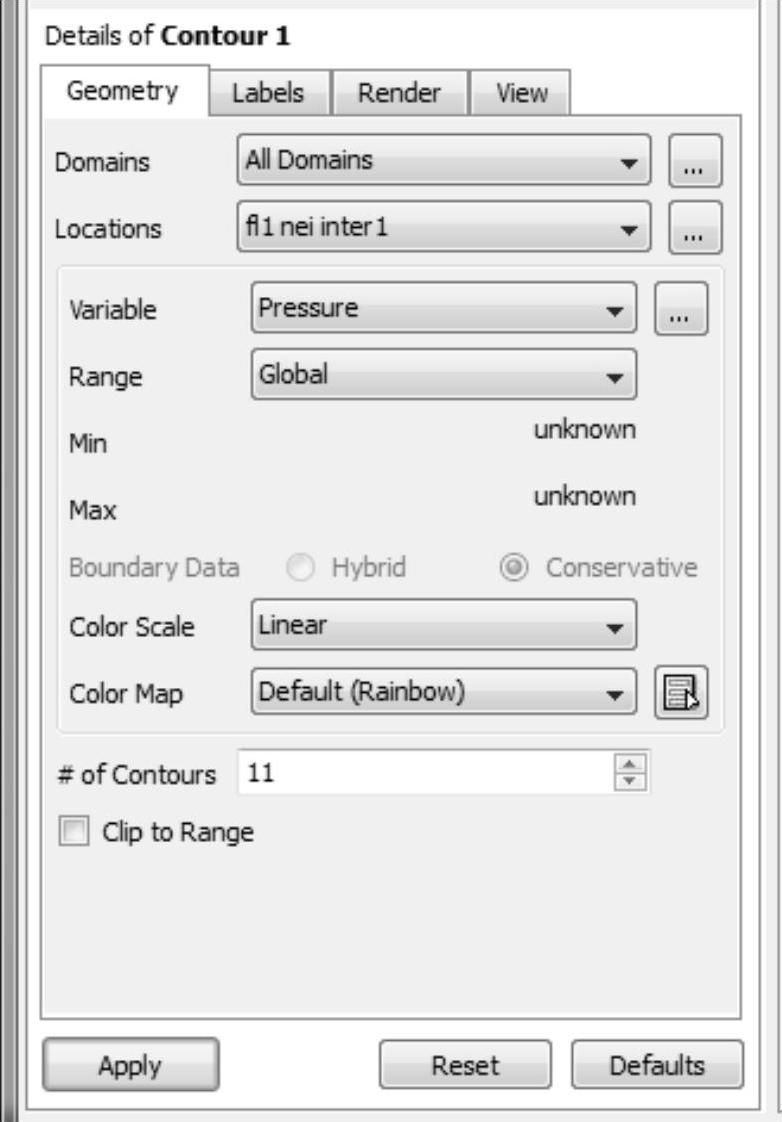Switch to the Labels tab
The width and height of the screenshot is (782, 1122).
(x=268, y=94)
